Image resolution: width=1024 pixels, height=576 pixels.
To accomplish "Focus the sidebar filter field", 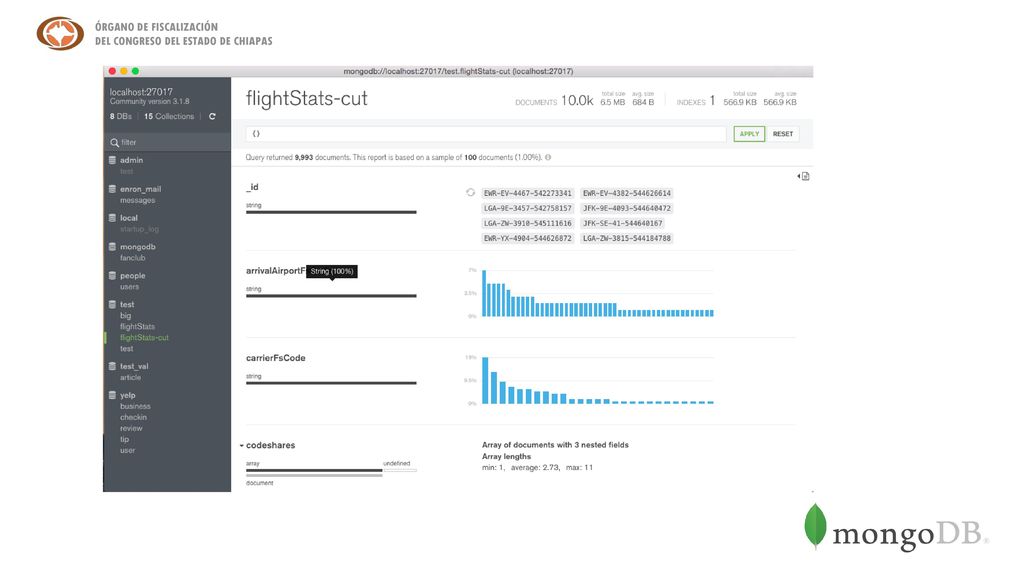I will [167, 142].
